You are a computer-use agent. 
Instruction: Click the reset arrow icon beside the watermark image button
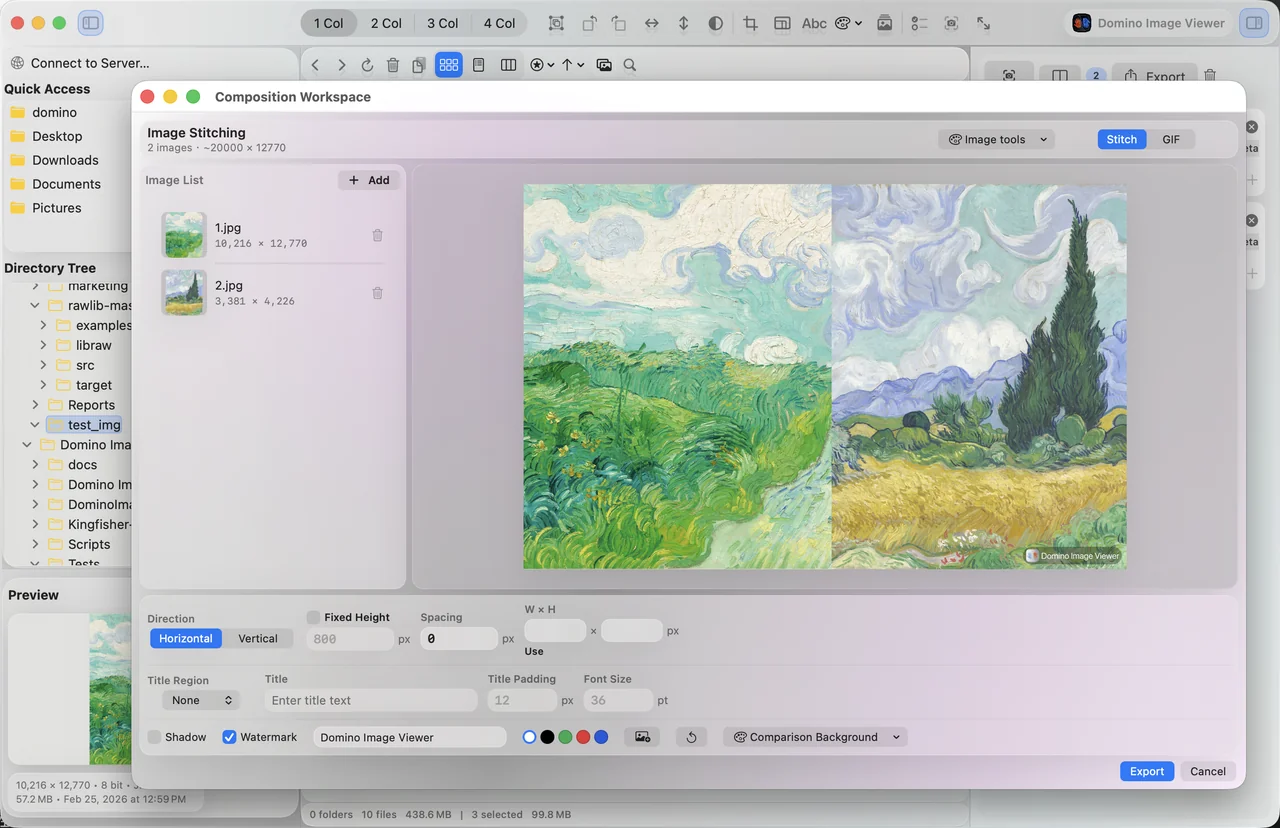tap(691, 737)
